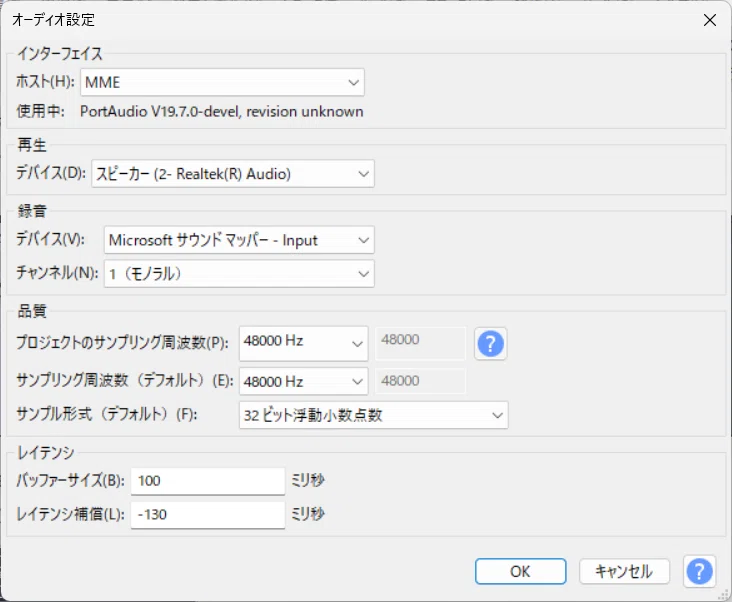Image resolution: width=732 pixels, height=602 pixels.
Task: Click the レイテンシ補償(L): label
Action: 70,514
